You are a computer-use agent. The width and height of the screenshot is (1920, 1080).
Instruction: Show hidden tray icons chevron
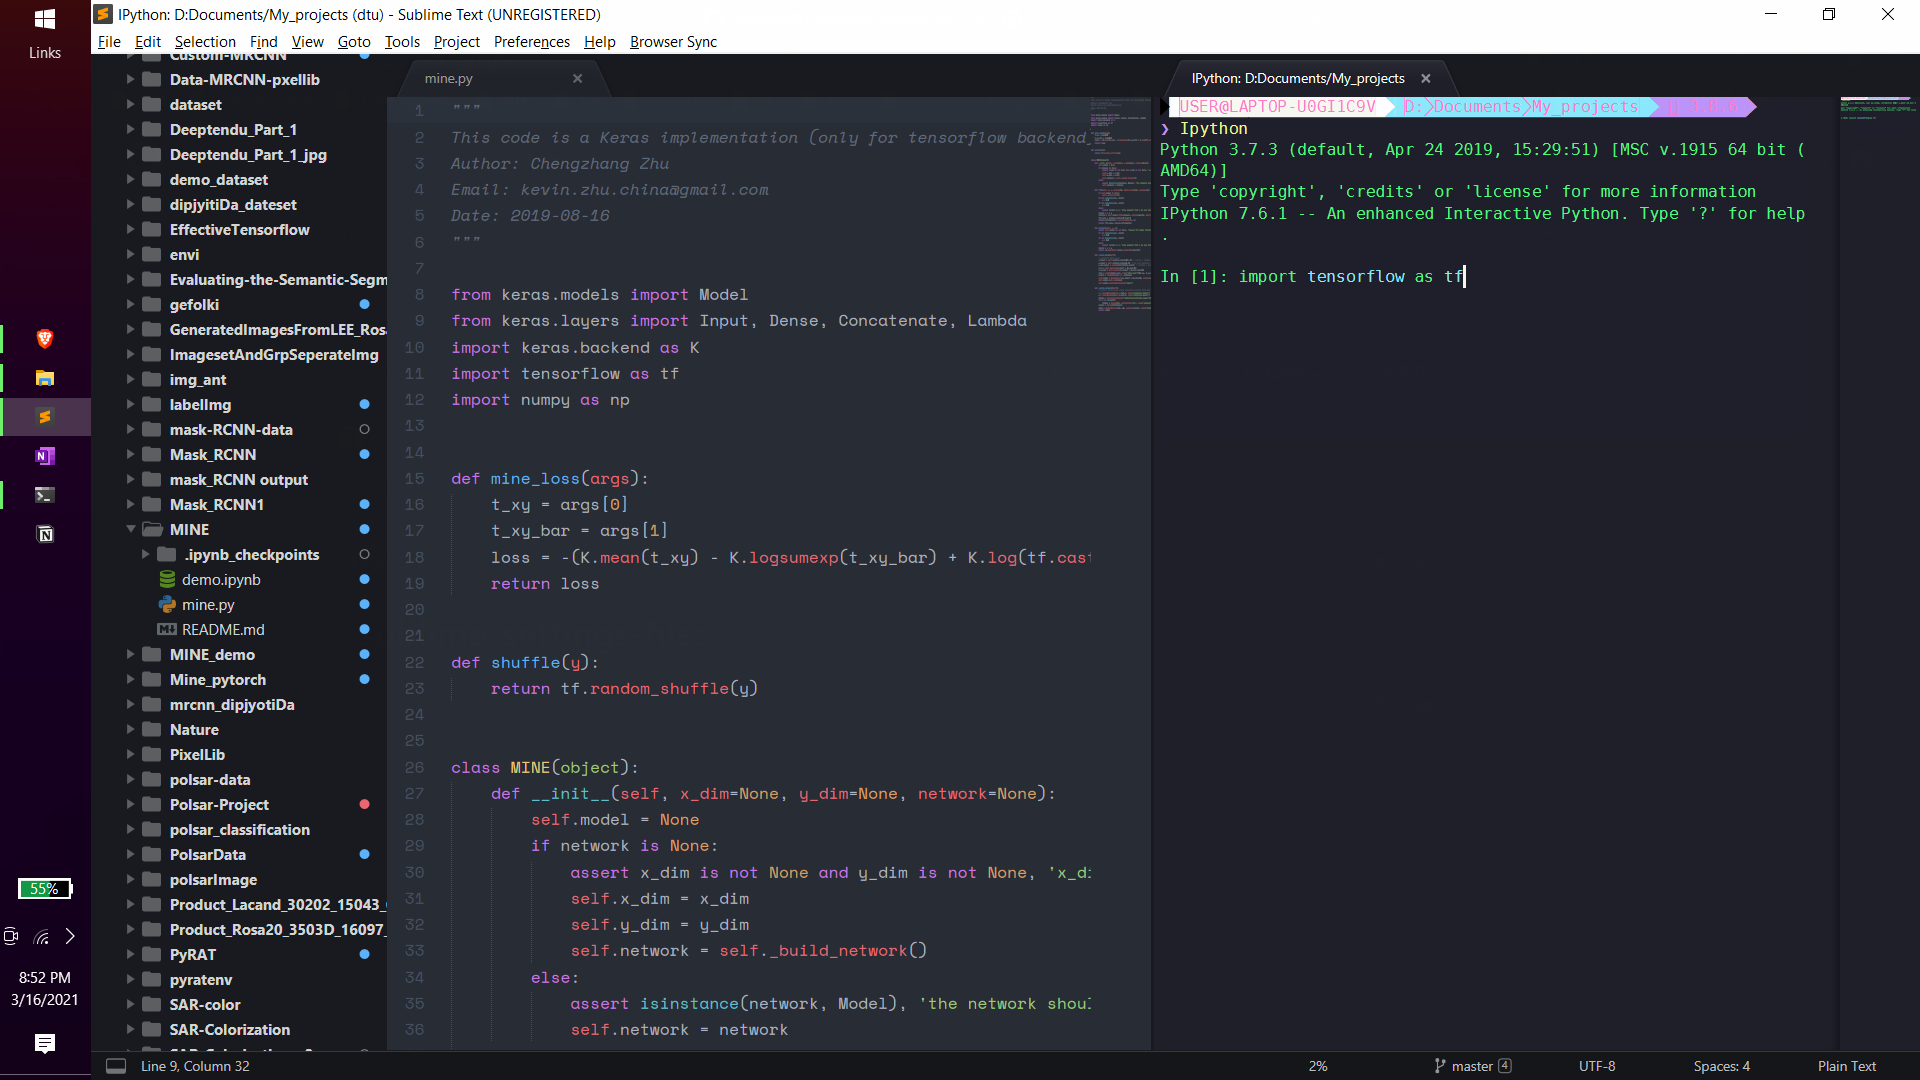(70, 937)
